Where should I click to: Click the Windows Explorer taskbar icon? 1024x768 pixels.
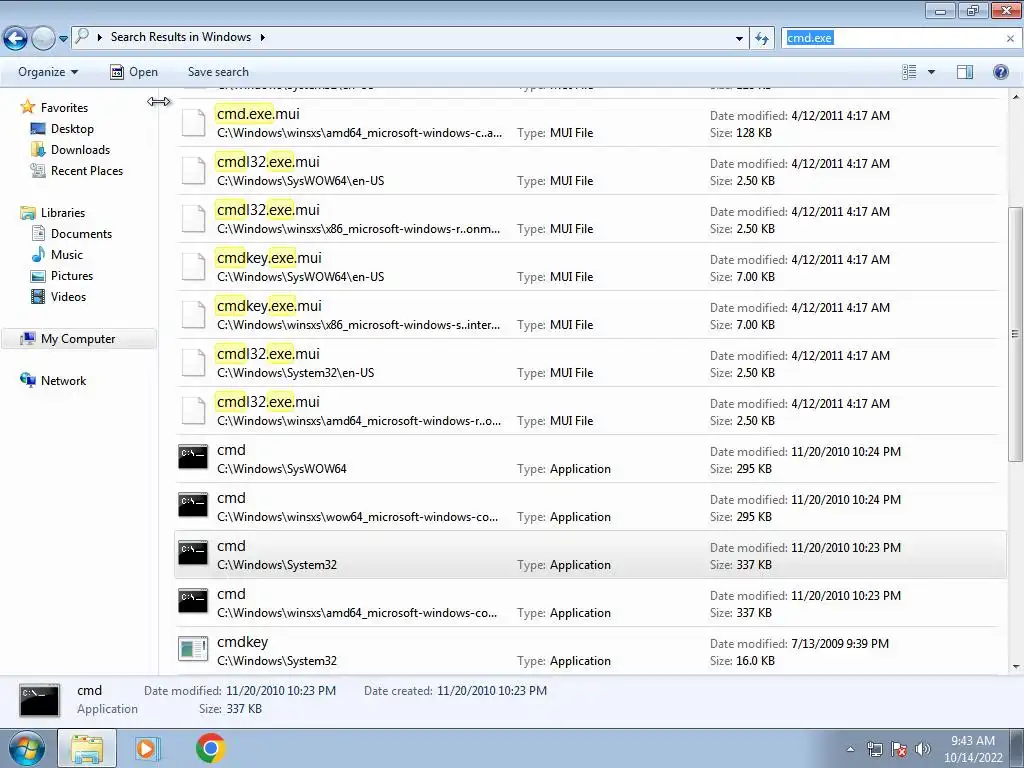point(87,748)
